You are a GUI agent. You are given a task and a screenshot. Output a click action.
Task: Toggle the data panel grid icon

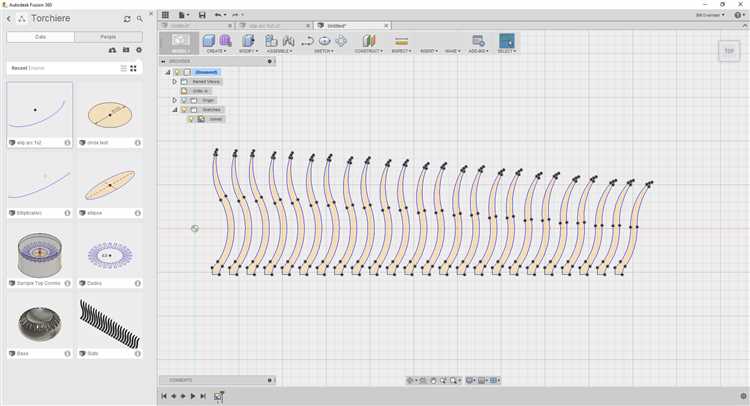pos(165,15)
